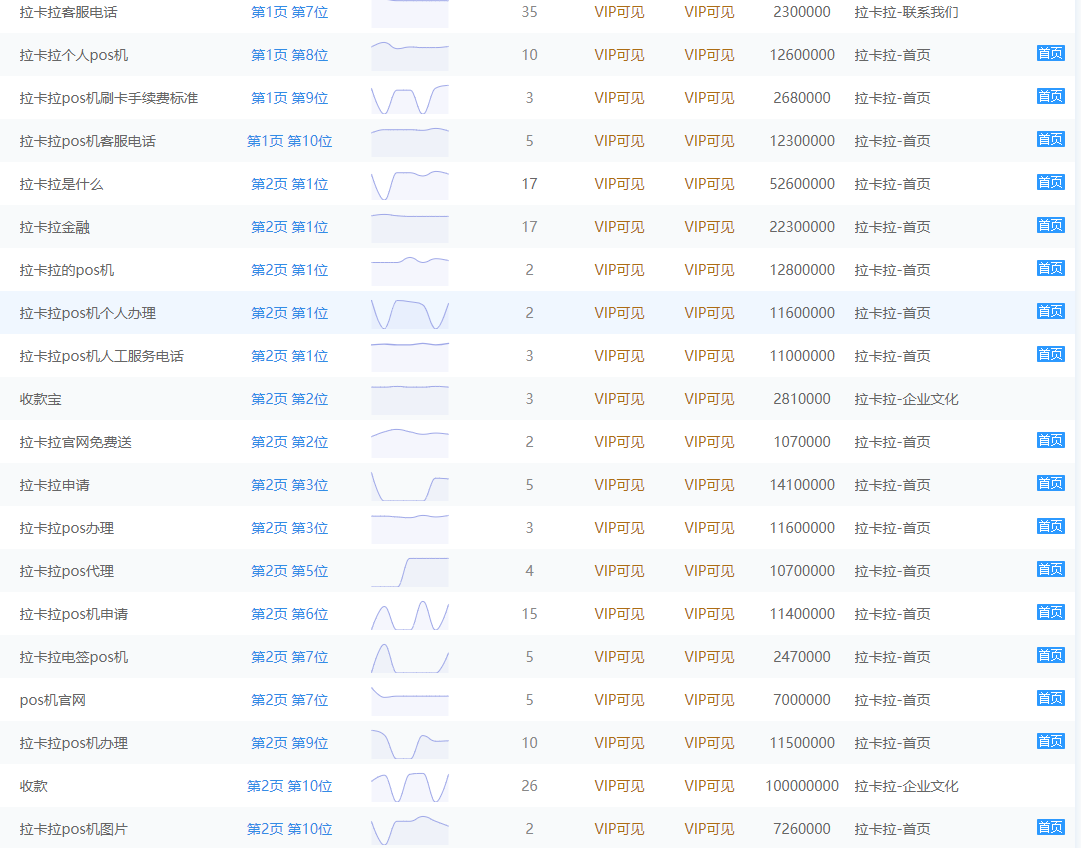1081x848 pixels.
Task: Select the value 22300000
Action: click(802, 227)
